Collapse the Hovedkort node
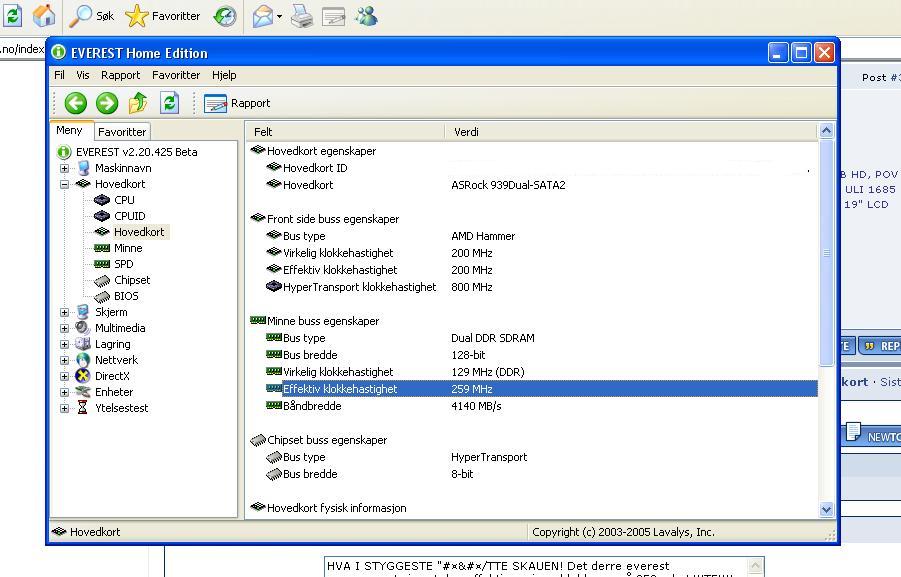901x577 pixels. pos(64,184)
